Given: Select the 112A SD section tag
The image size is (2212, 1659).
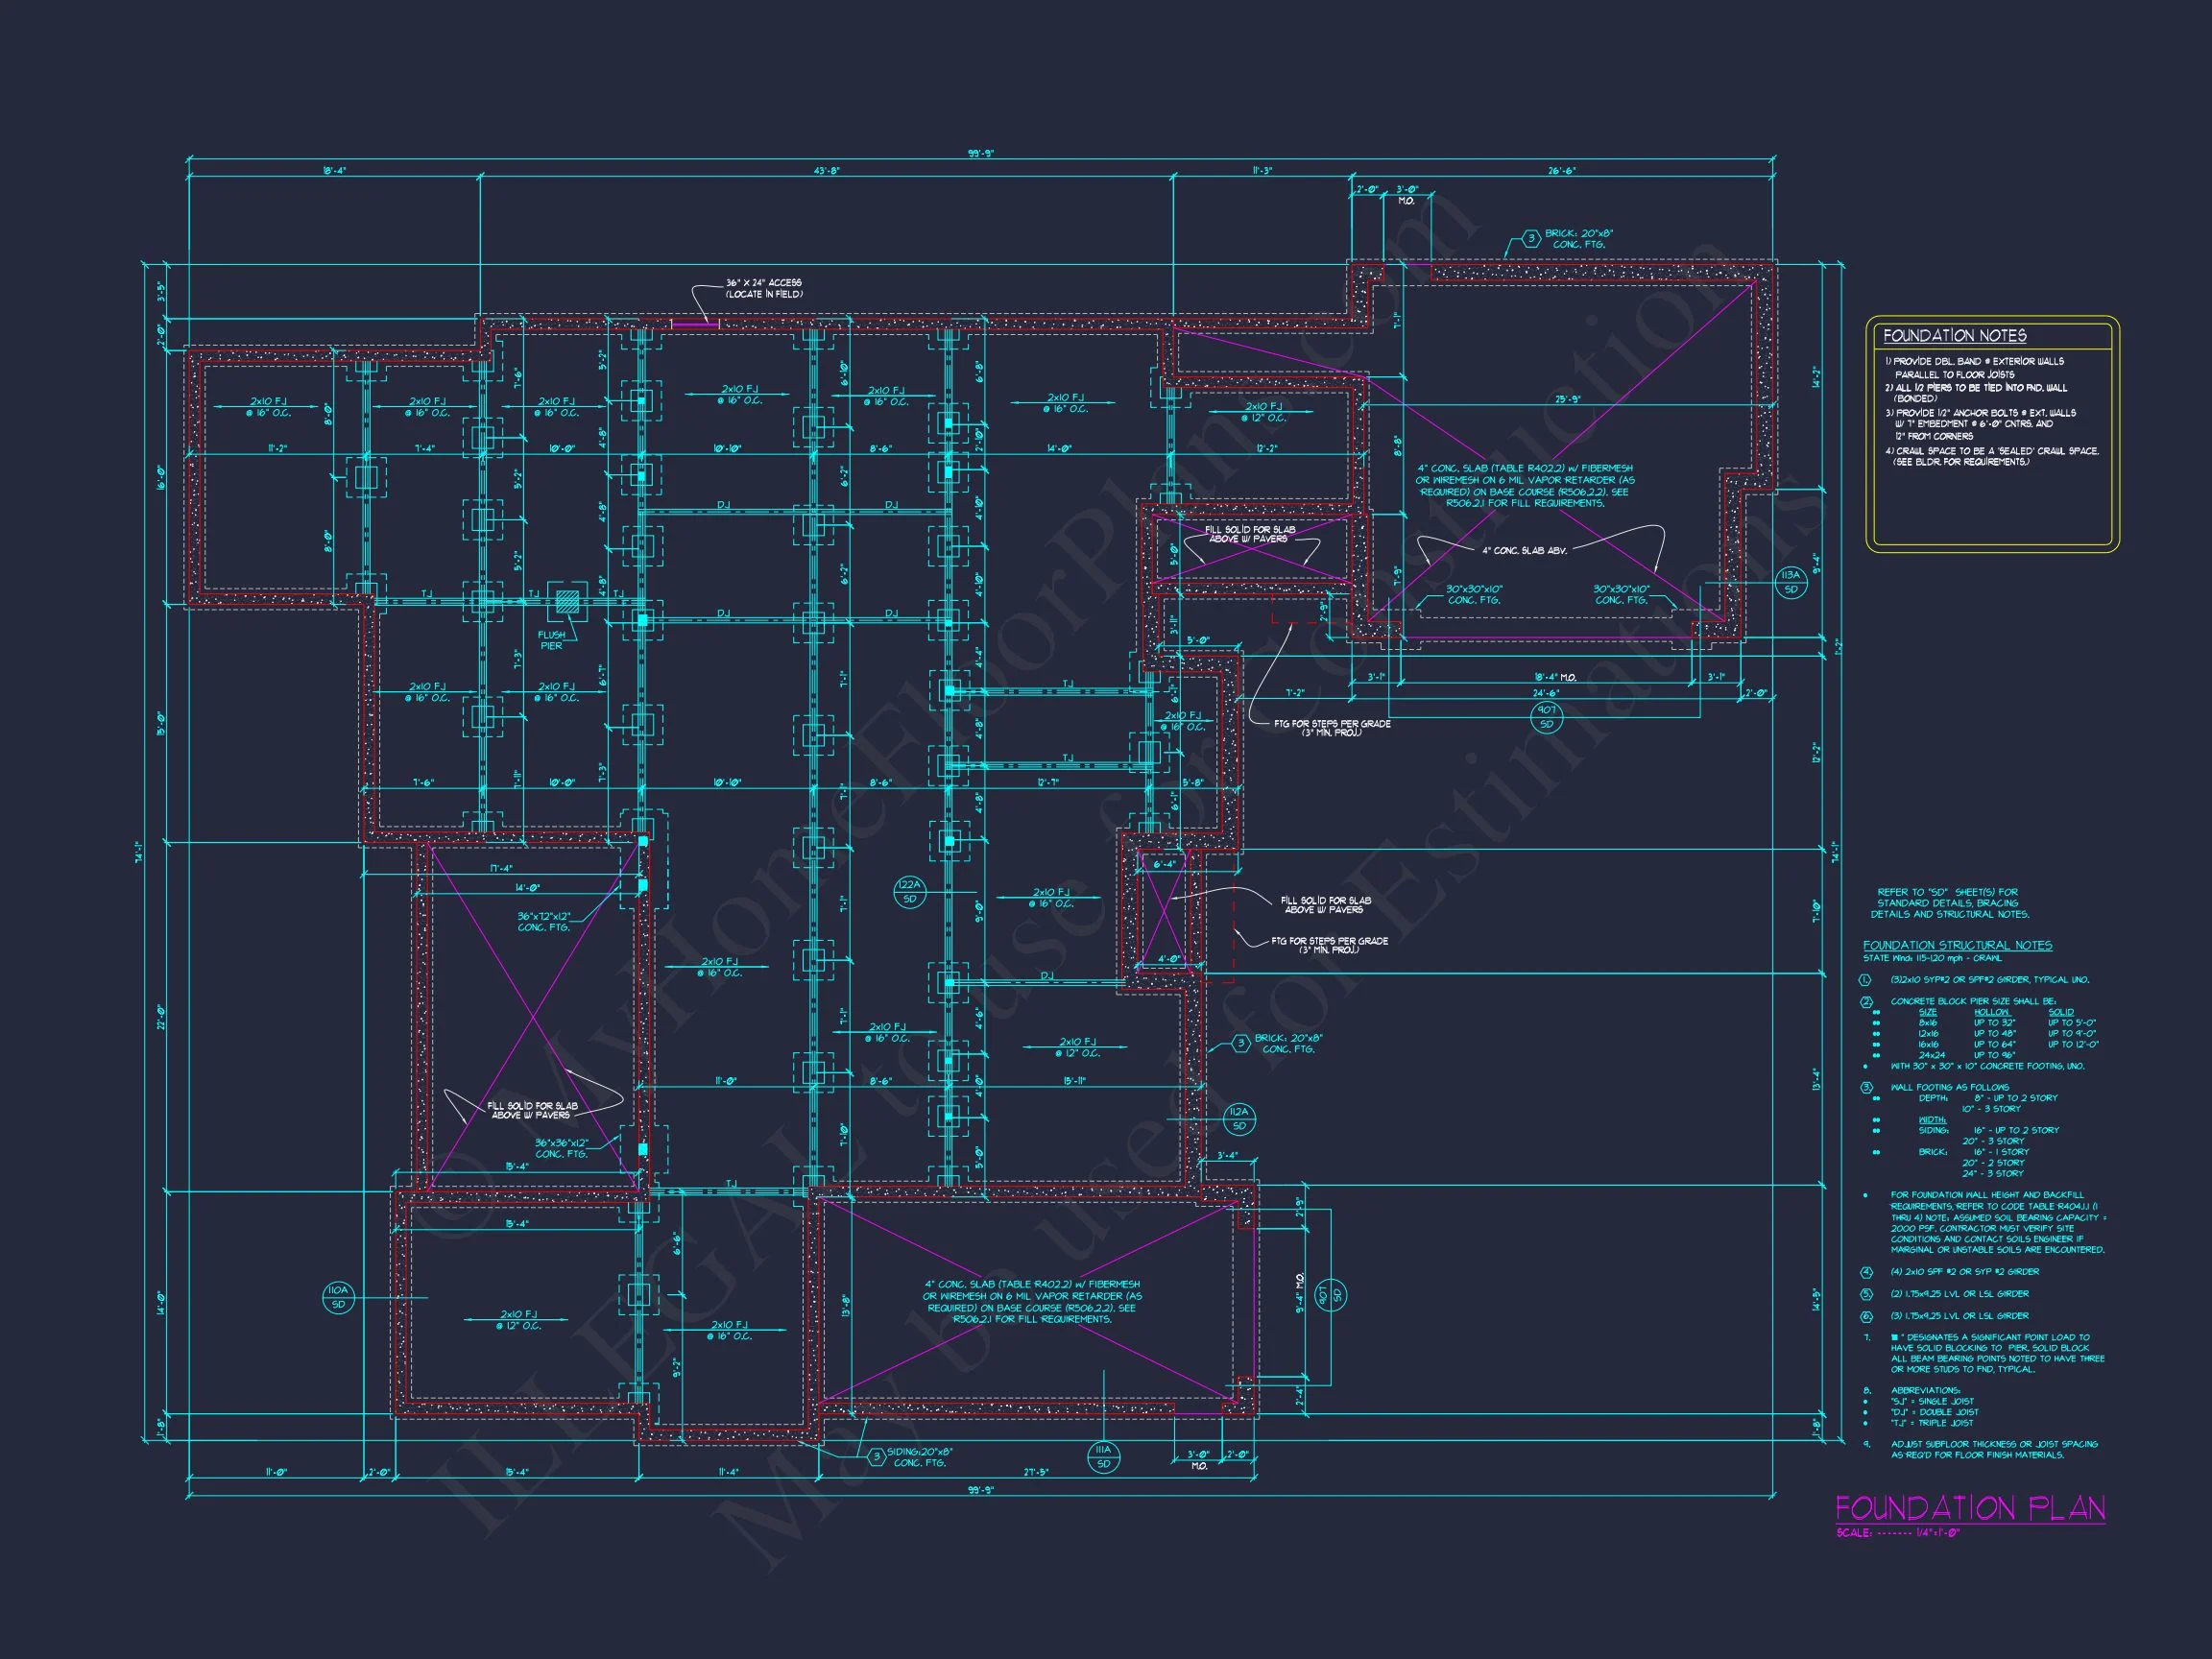Looking at the screenshot, I should coord(1239,1119).
